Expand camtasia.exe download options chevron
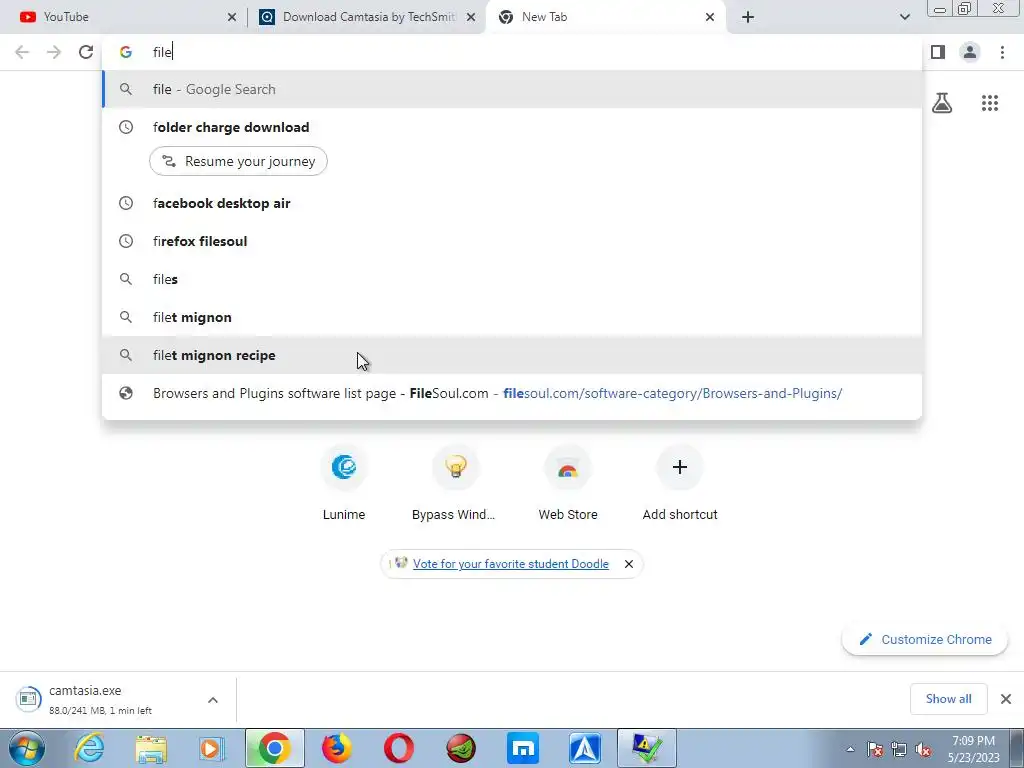The height and width of the screenshot is (768, 1024). [x=213, y=700]
